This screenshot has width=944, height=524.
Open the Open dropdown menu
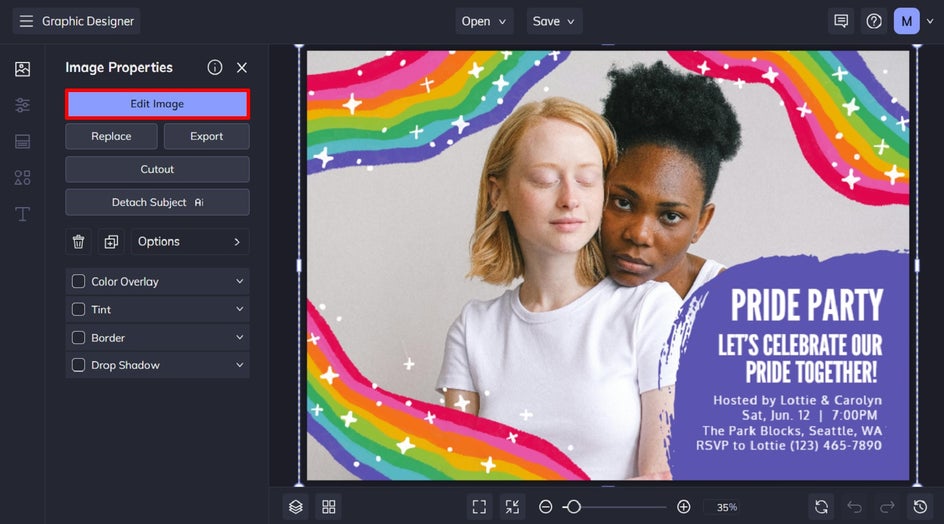485,21
